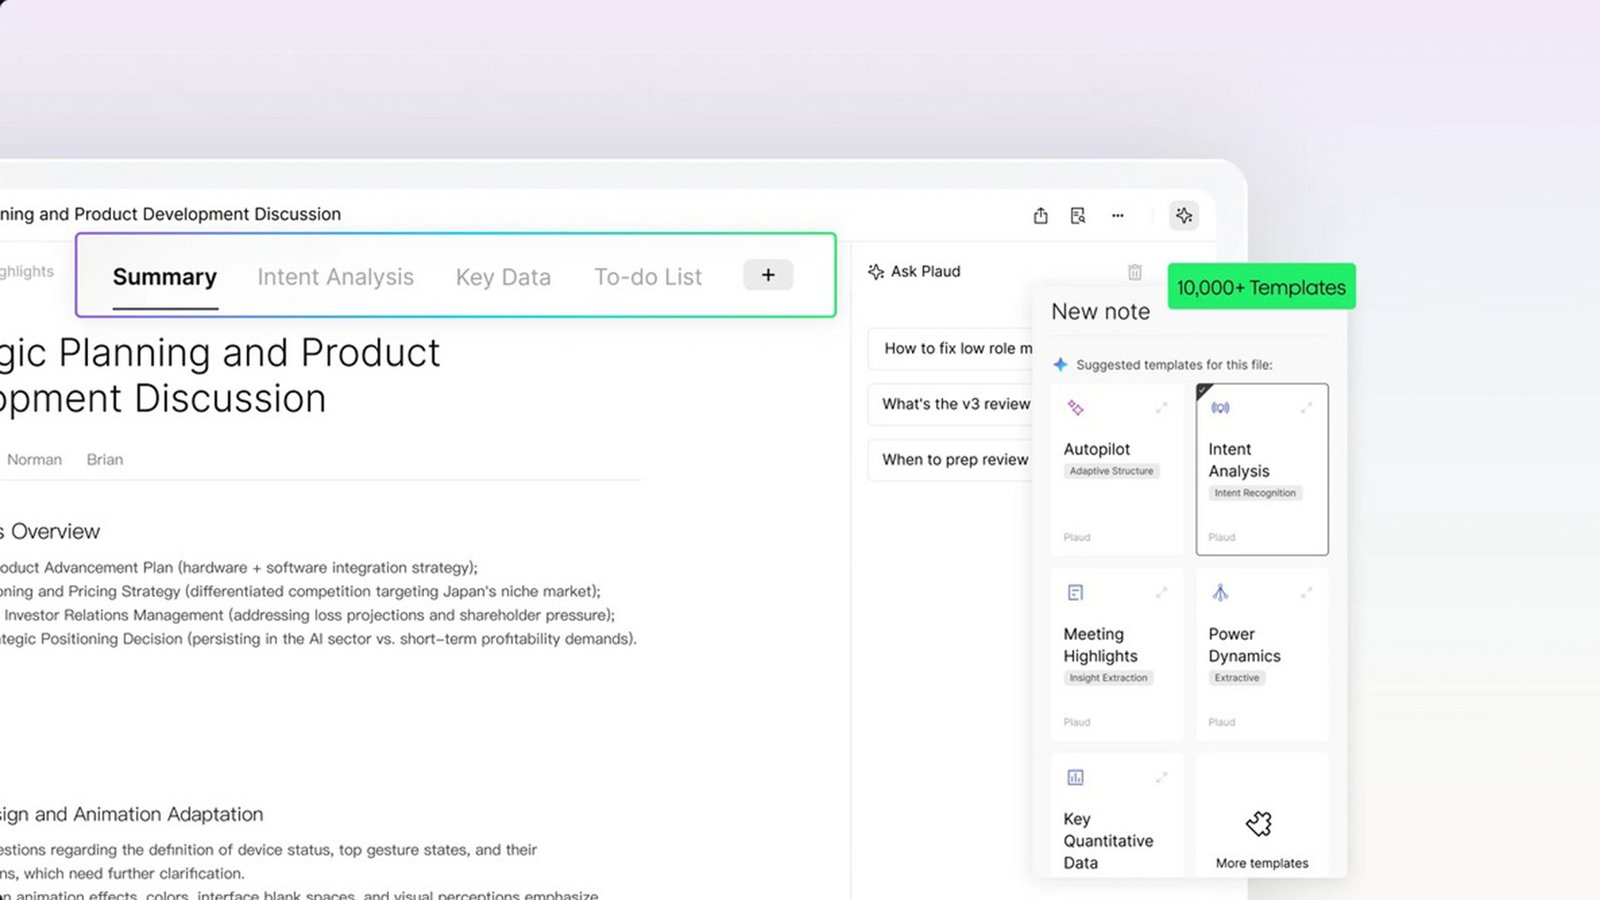
Task: Select the puzzle icon under More templates
Action: tap(1260, 822)
